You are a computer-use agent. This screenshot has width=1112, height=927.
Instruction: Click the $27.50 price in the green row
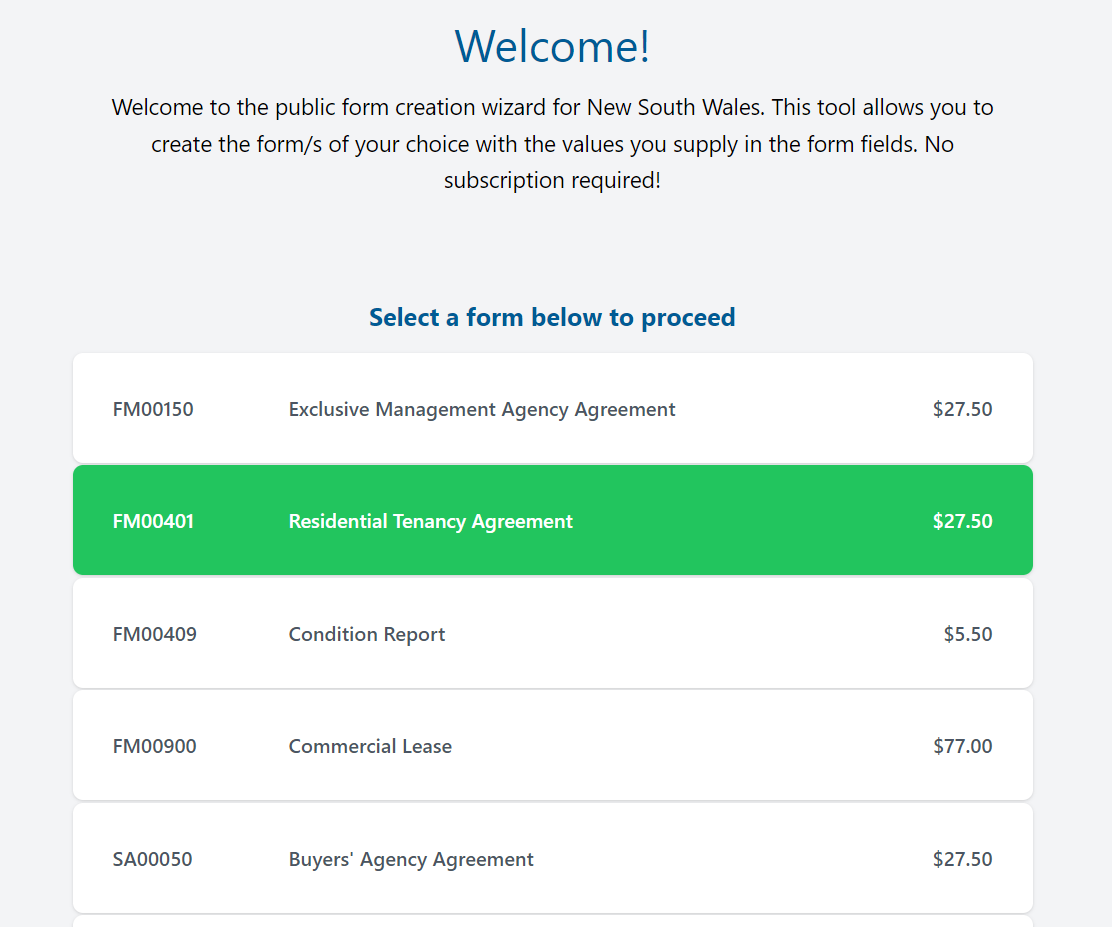click(x=962, y=521)
